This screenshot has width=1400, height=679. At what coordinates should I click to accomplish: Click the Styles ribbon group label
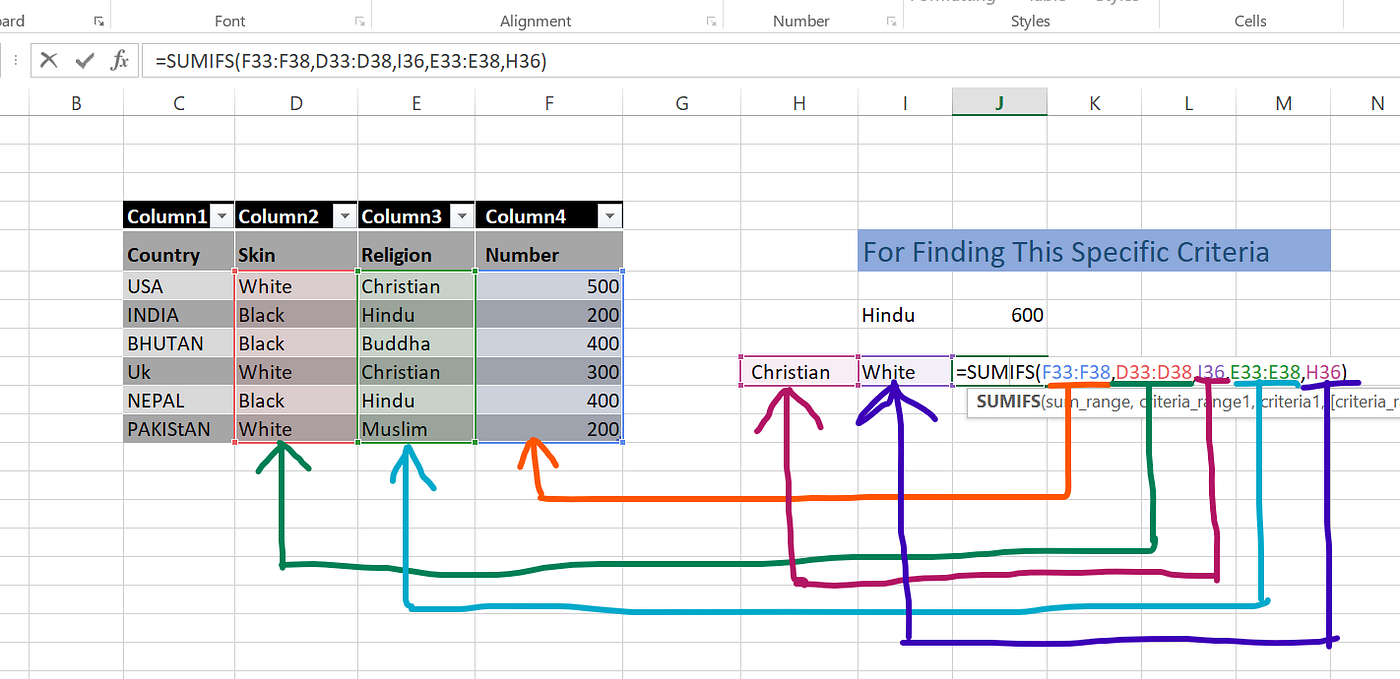1030,20
